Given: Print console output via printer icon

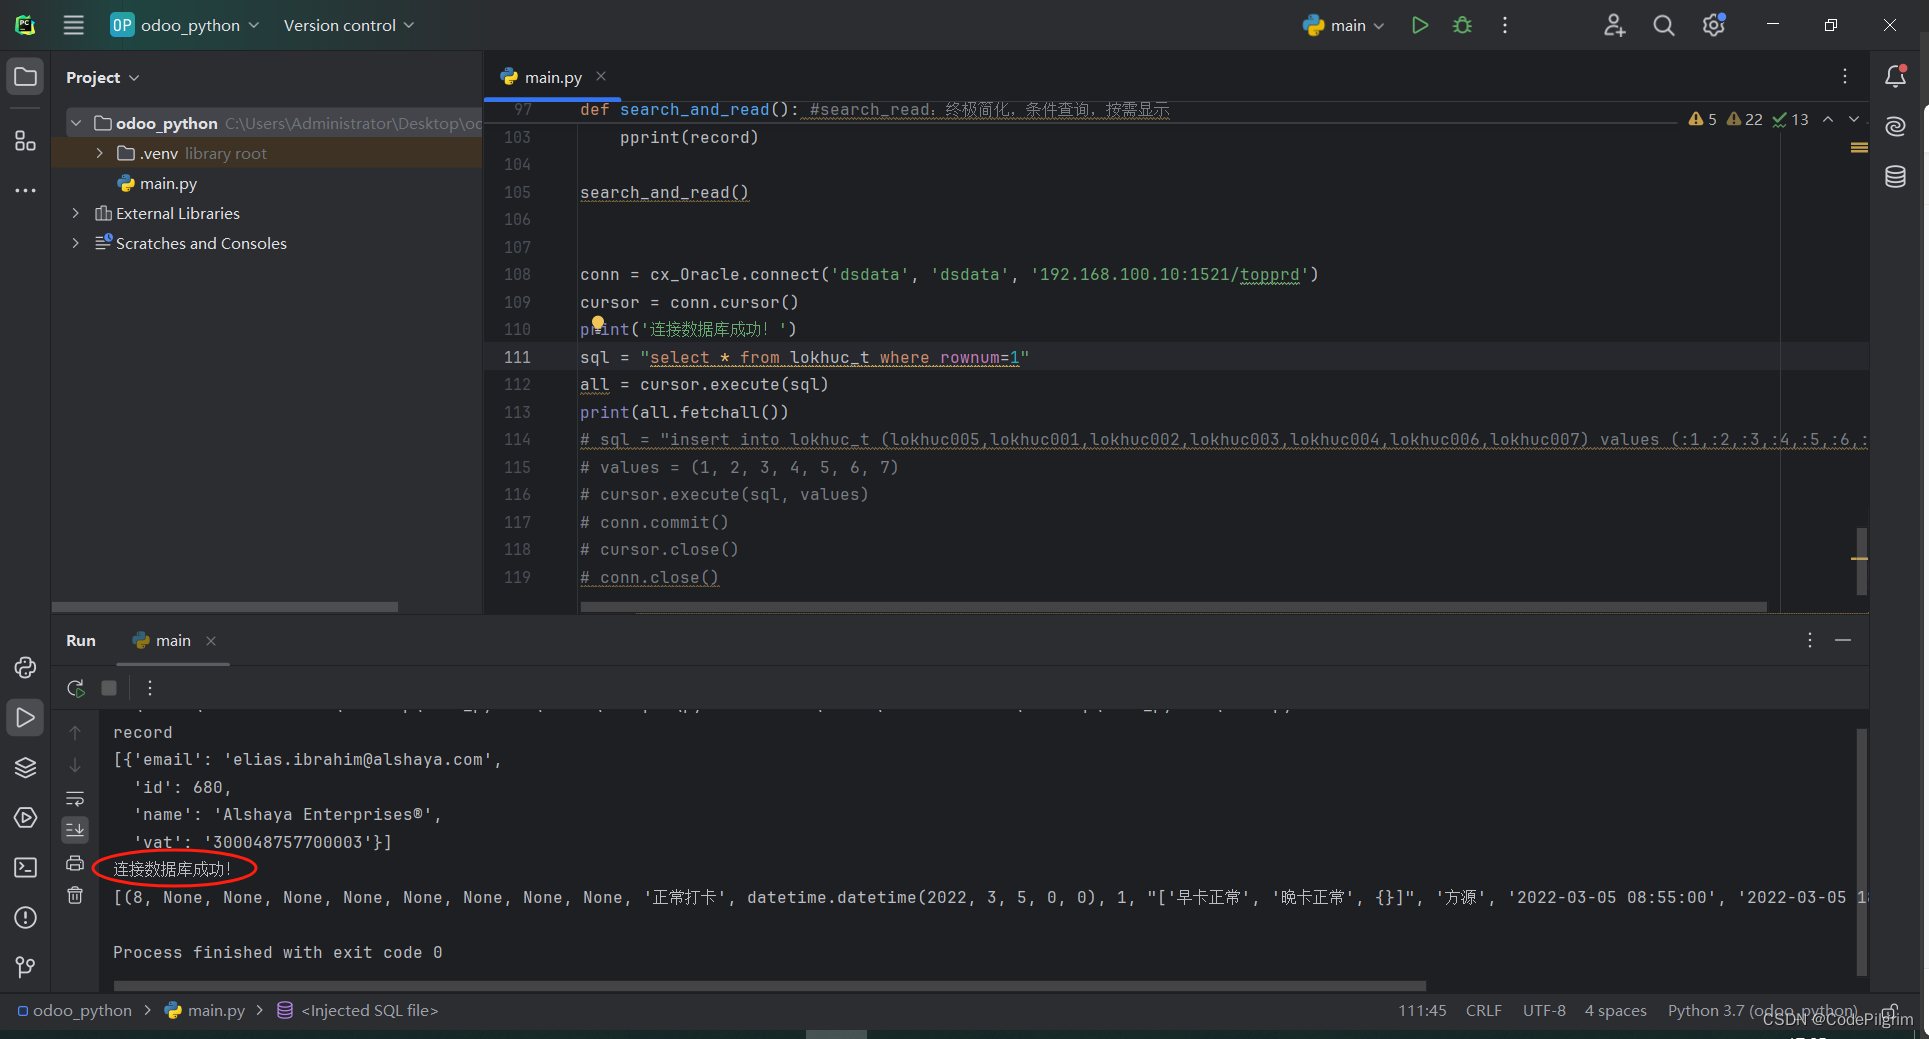Looking at the screenshot, I should pyautogui.click(x=75, y=864).
